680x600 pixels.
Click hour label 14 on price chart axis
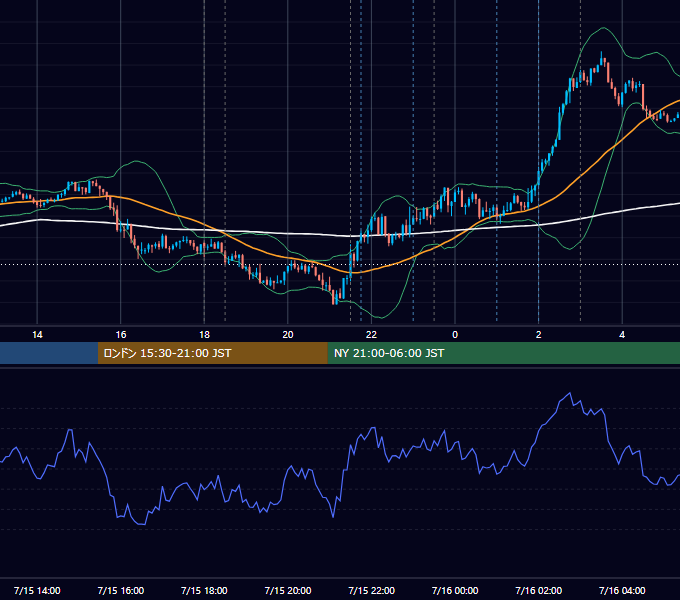(37, 335)
